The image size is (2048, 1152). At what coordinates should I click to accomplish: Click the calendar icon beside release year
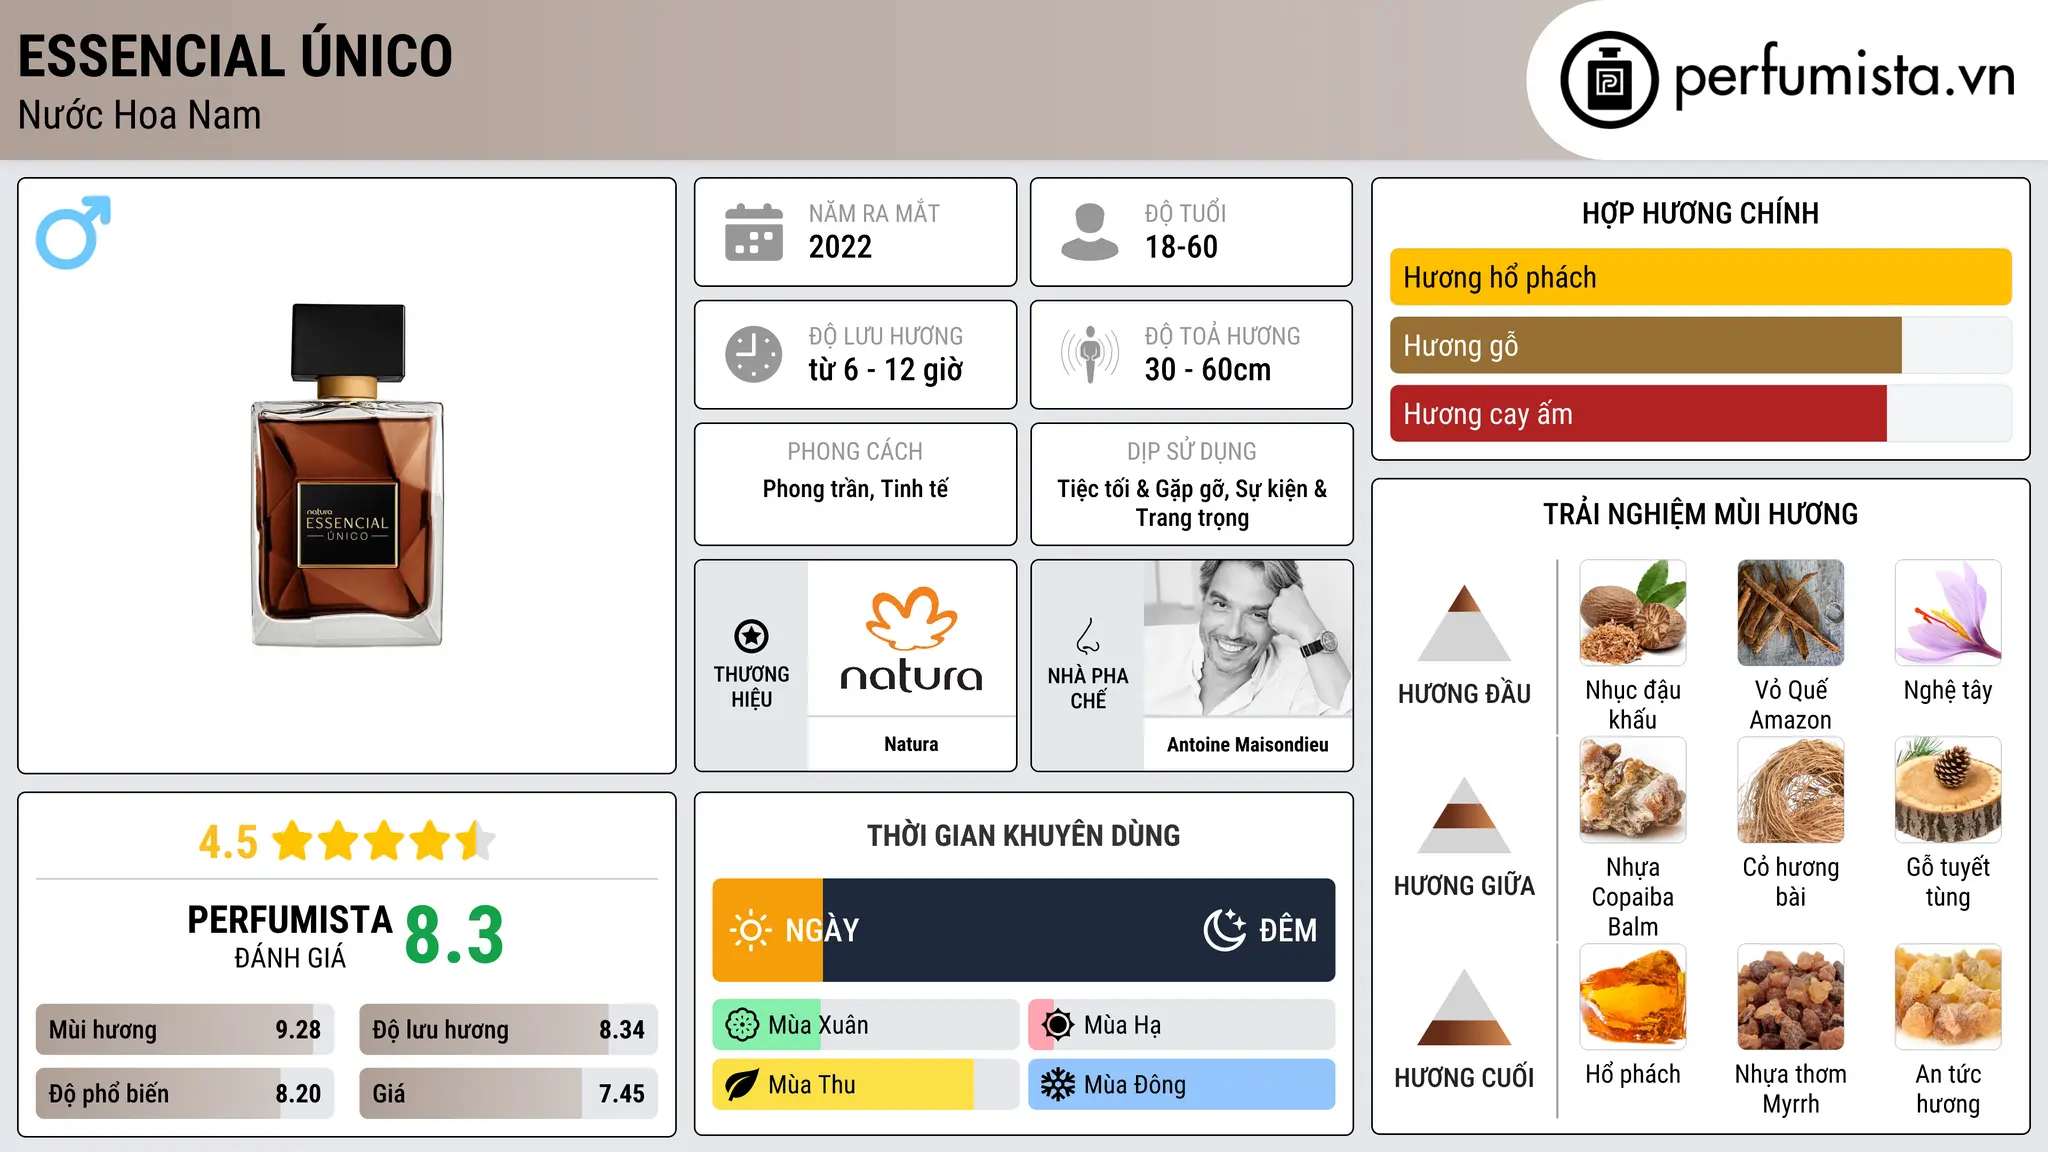click(x=754, y=232)
